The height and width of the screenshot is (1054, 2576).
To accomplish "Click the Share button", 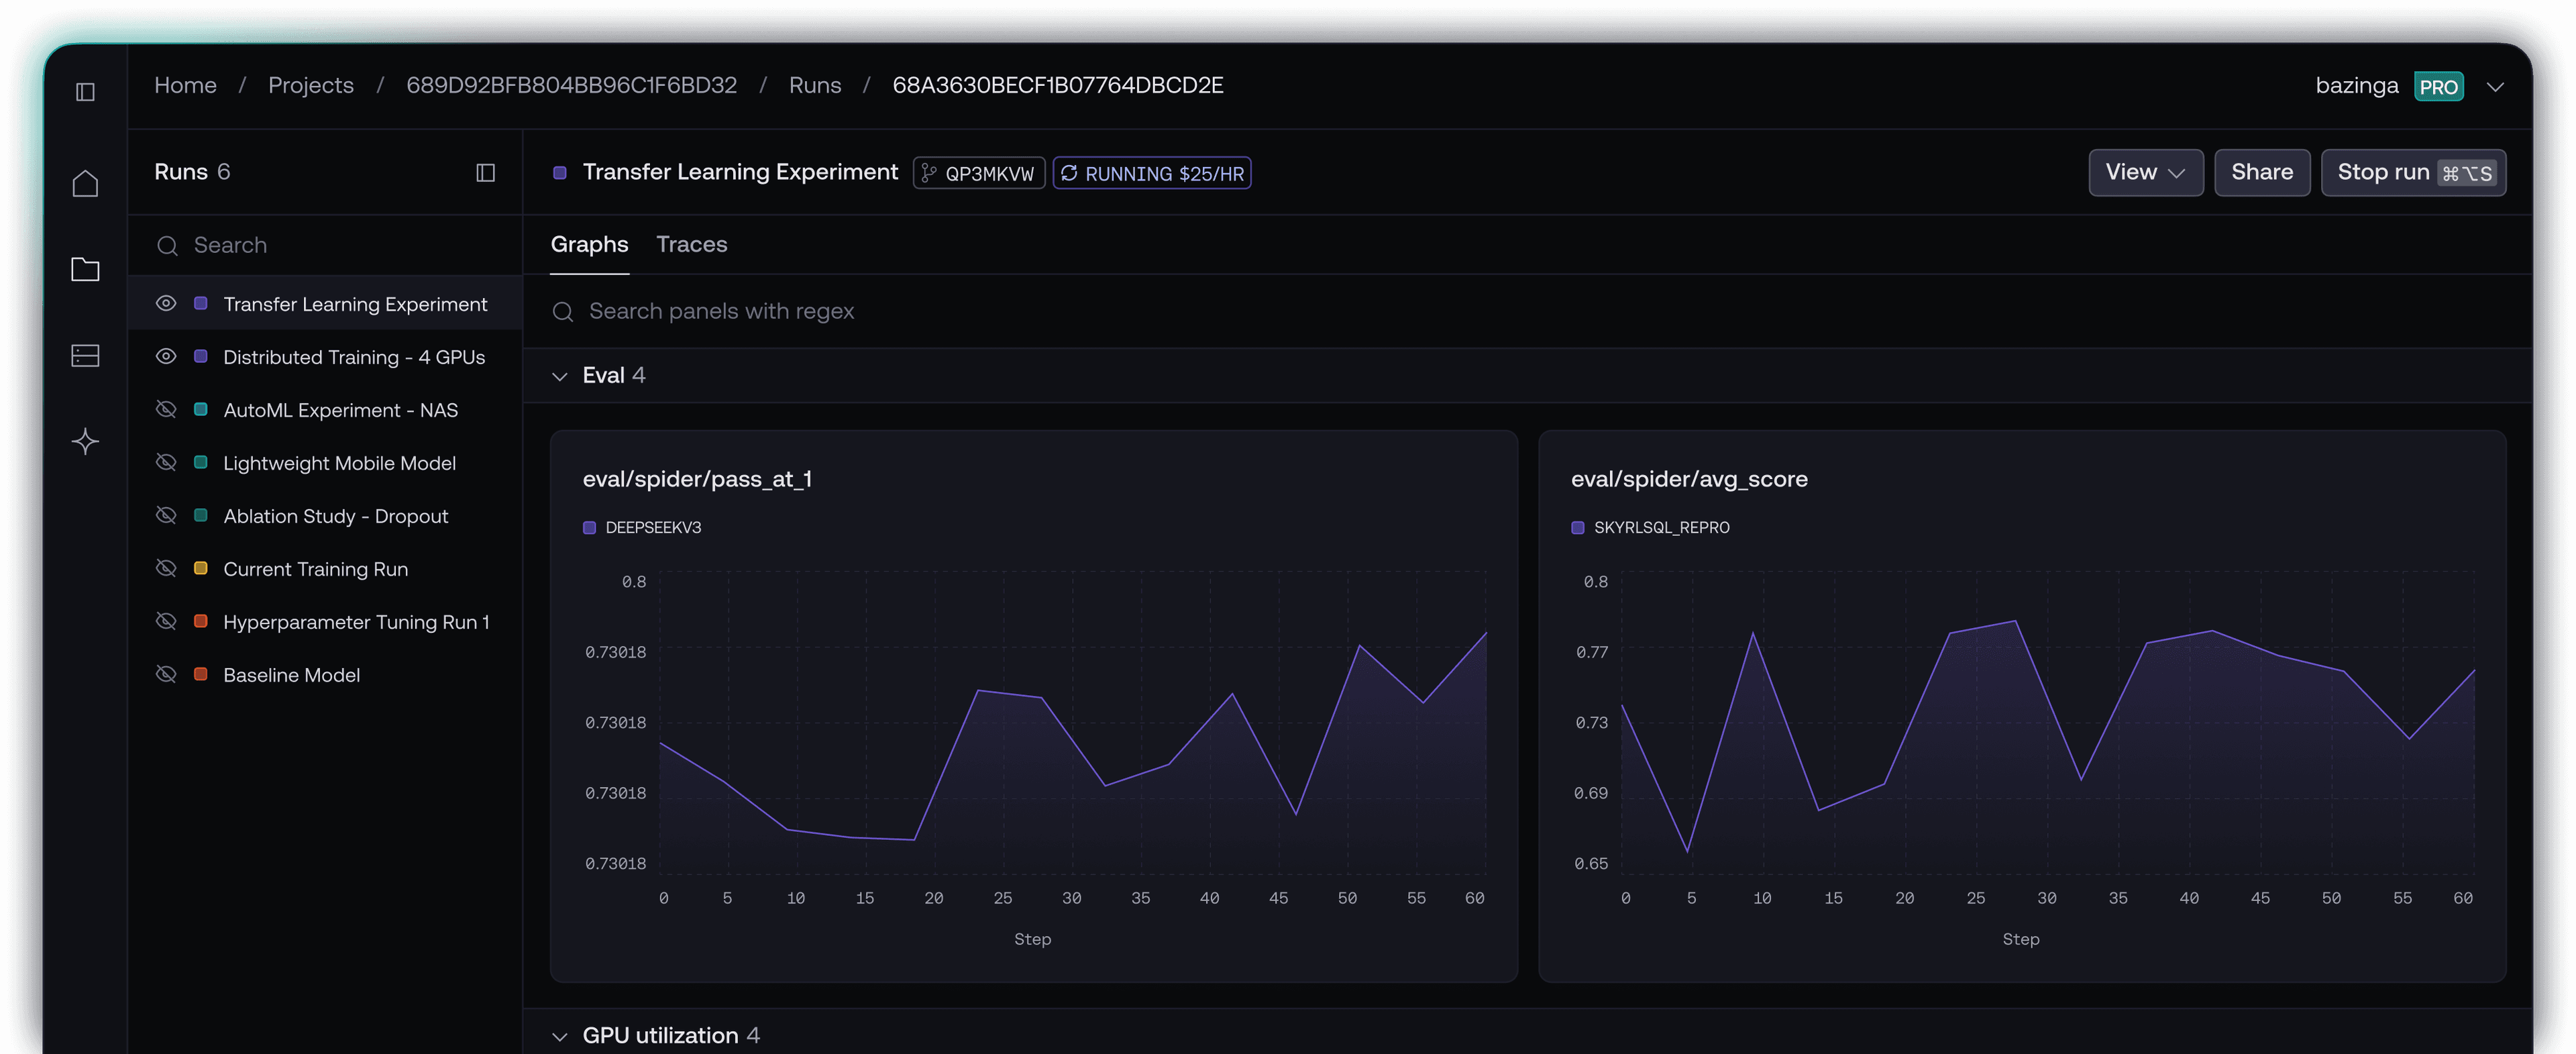I will [x=2261, y=173].
